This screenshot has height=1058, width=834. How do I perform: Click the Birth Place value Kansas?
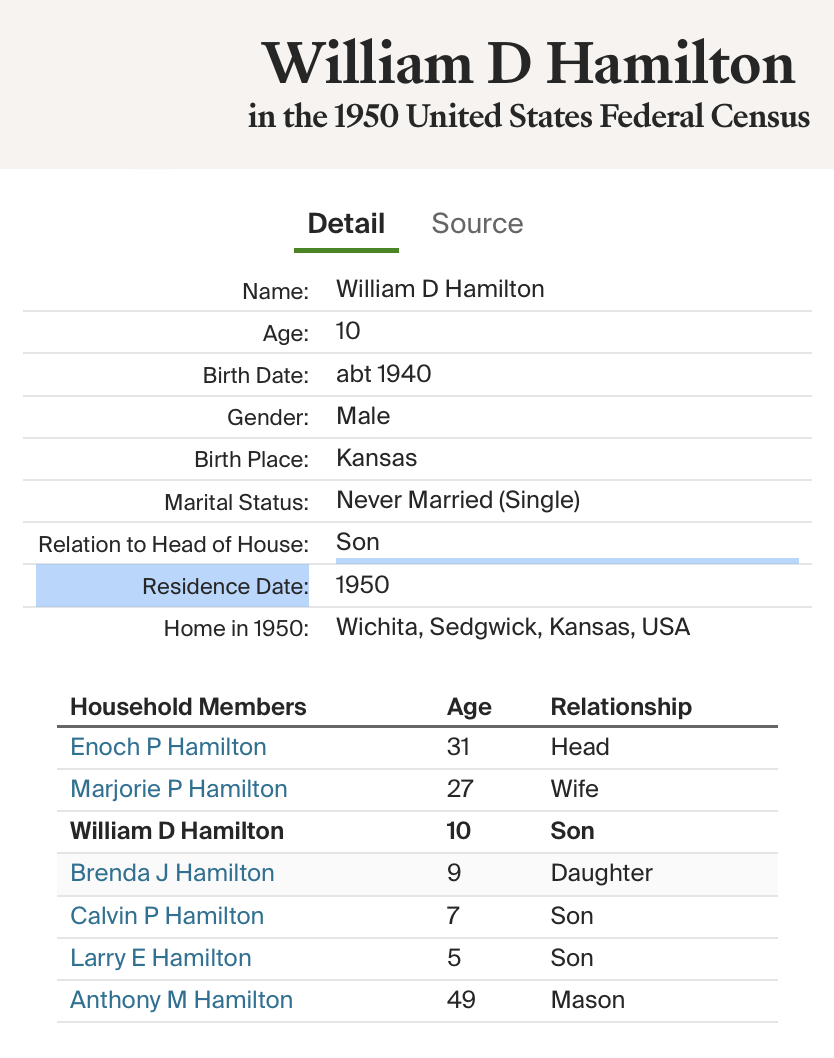[x=377, y=459]
